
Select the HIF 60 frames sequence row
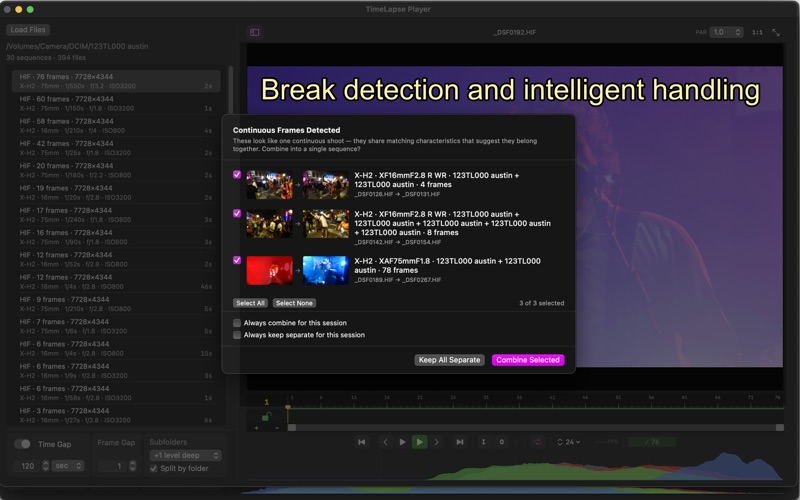pyautogui.click(x=116, y=104)
